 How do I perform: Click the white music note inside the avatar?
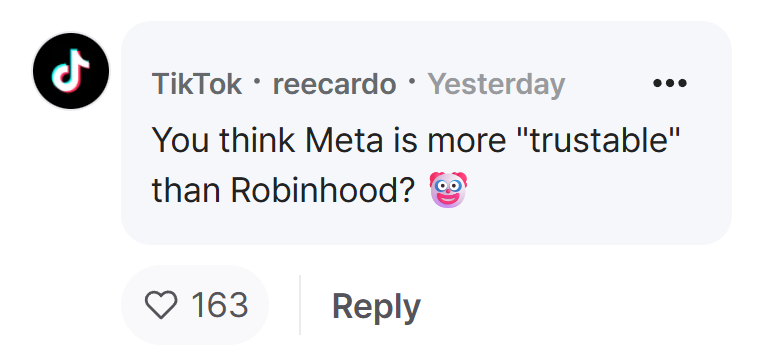(x=71, y=71)
